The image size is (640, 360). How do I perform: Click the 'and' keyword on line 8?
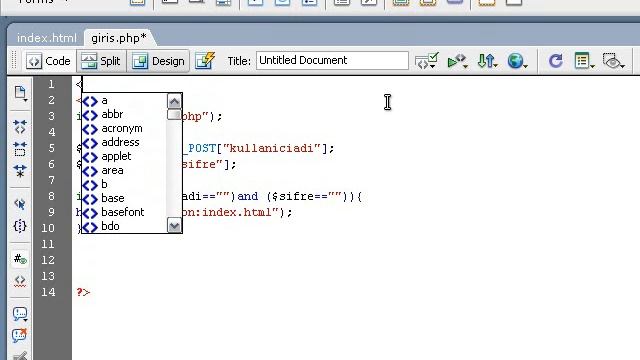[248, 196]
